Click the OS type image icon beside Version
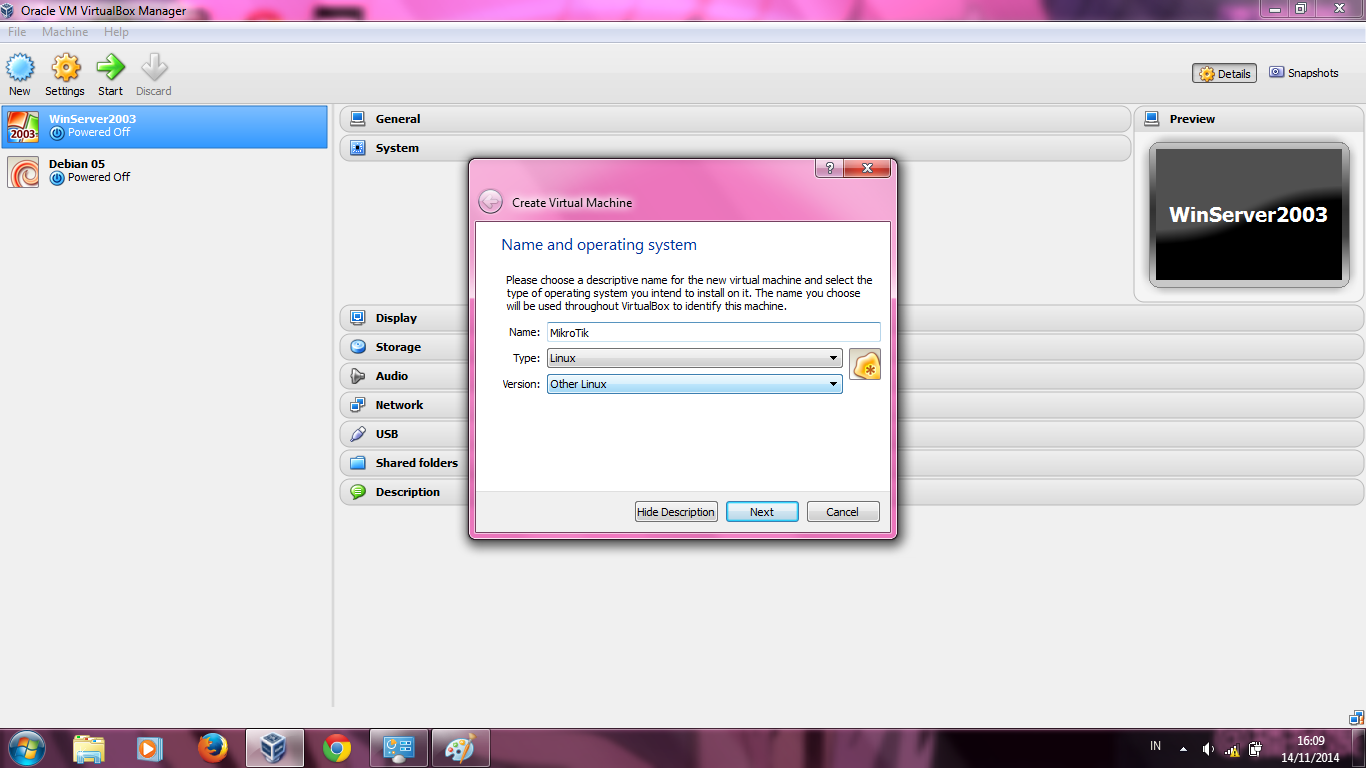1366x768 pixels. pos(865,364)
